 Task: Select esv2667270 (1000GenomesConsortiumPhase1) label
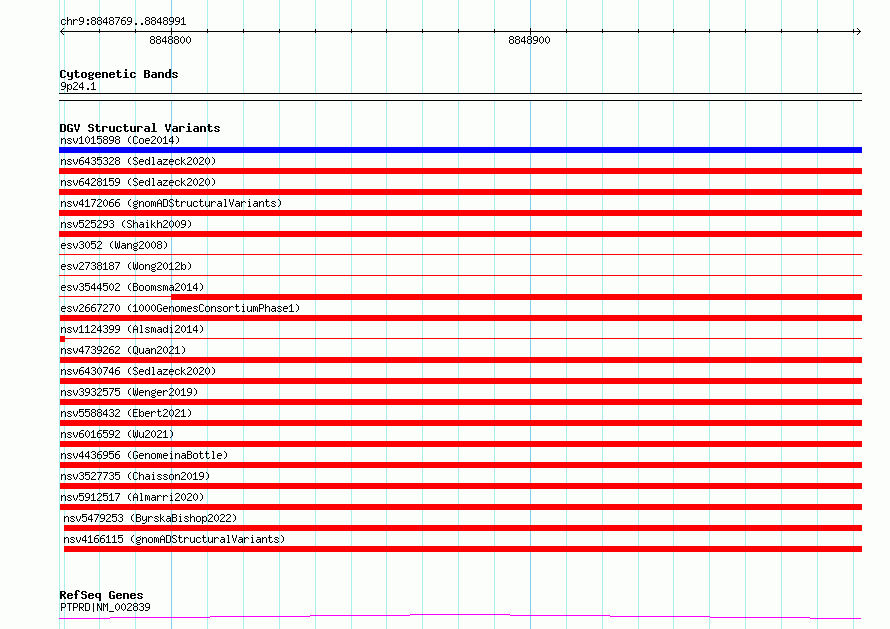click(x=180, y=308)
